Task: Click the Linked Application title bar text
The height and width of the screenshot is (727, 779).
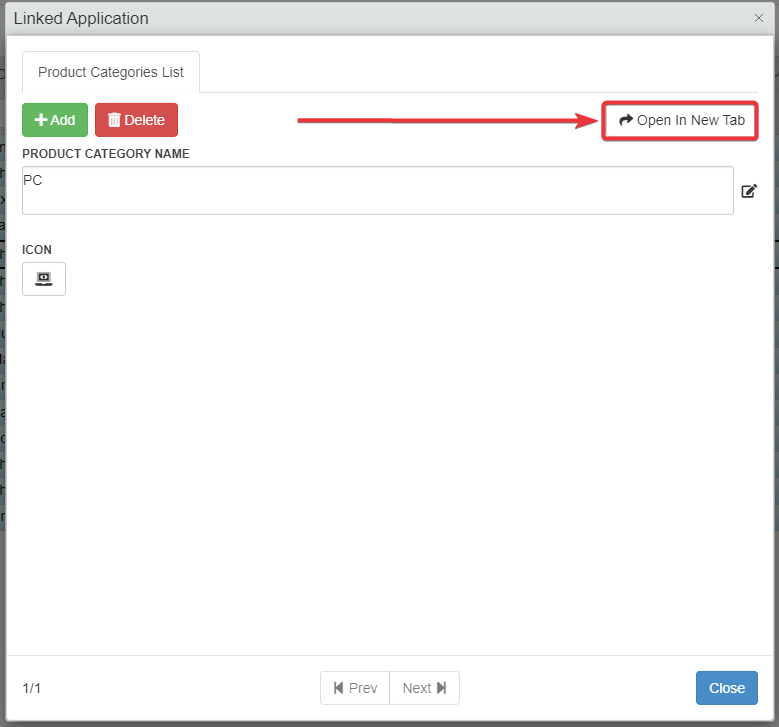Action: pyautogui.click(x=81, y=18)
